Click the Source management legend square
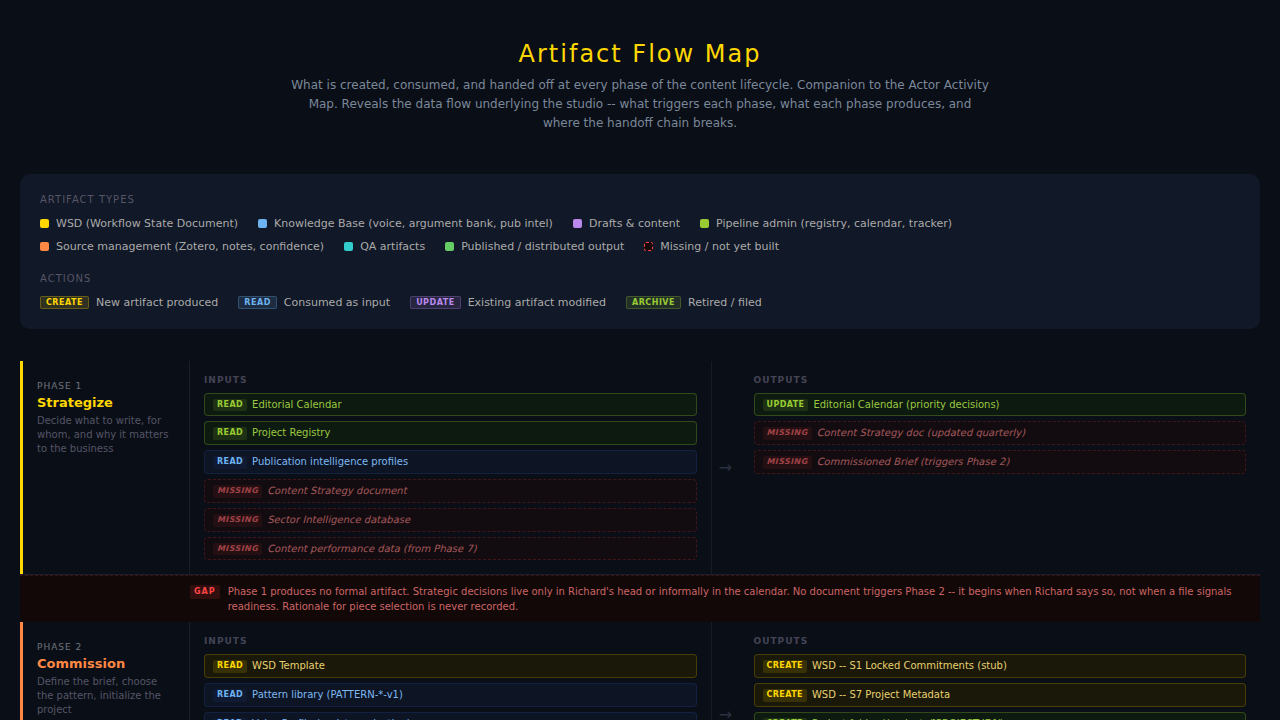This screenshot has width=1280, height=720. point(44,246)
